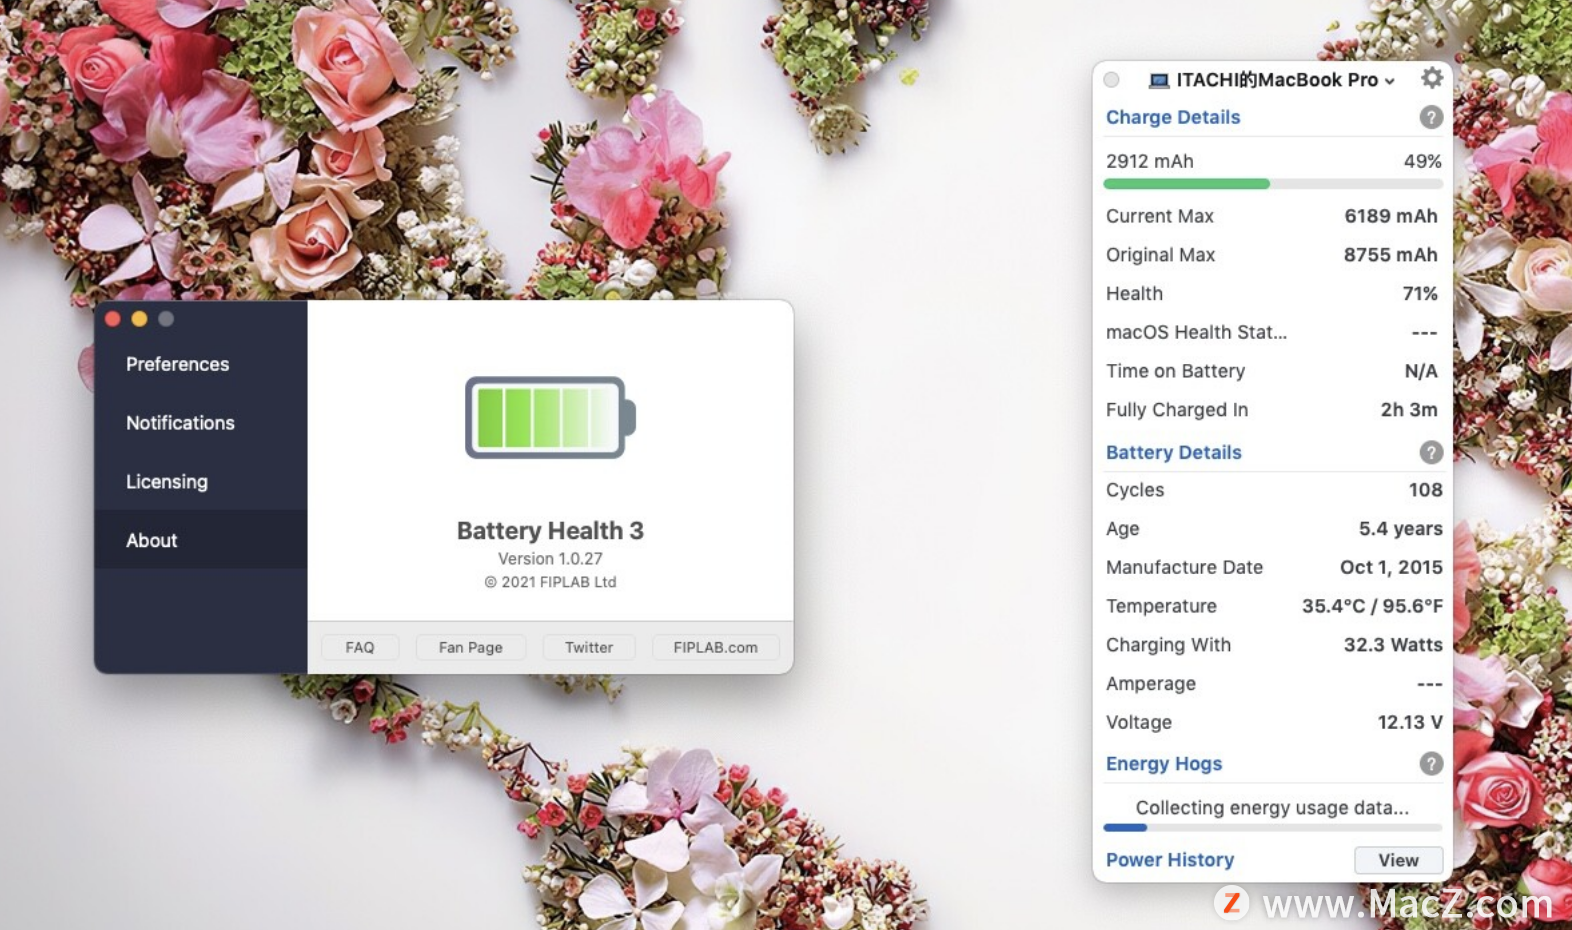Click the Oct 1, 2015 date value
1572x930 pixels.
tap(1391, 567)
